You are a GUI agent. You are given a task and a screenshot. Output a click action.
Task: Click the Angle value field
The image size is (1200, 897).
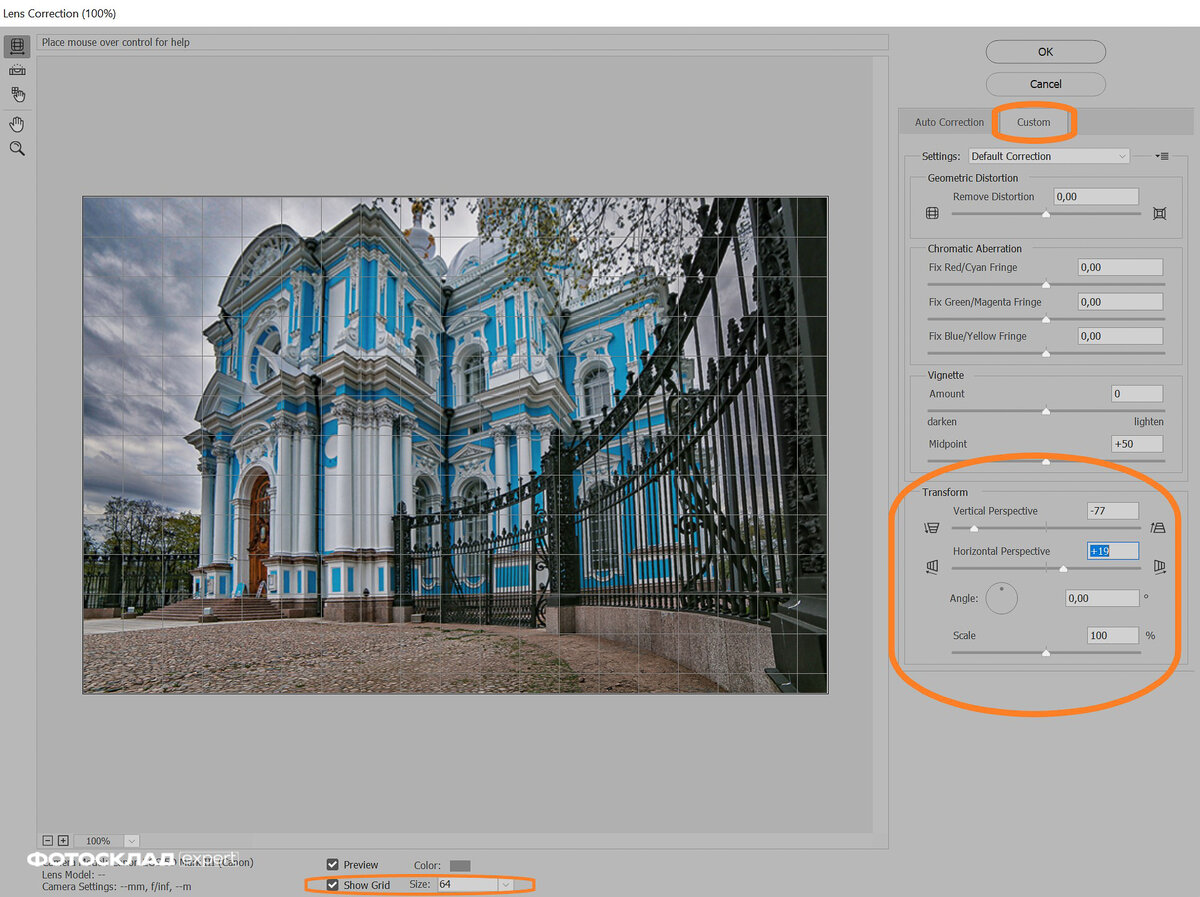(x=1102, y=598)
